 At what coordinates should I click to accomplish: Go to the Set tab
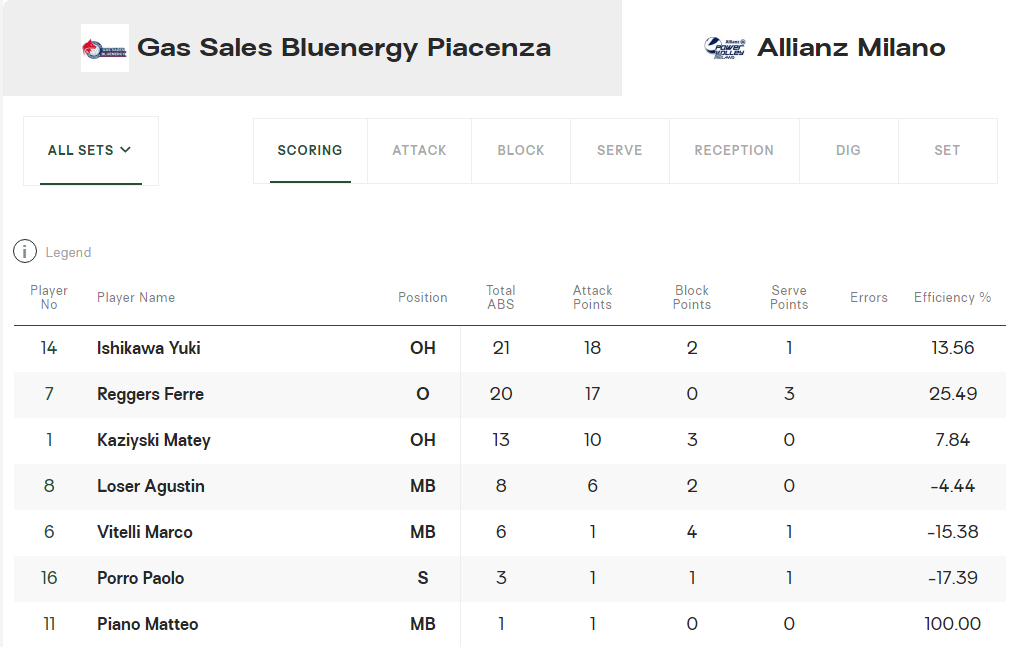click(x=947, y=150)
